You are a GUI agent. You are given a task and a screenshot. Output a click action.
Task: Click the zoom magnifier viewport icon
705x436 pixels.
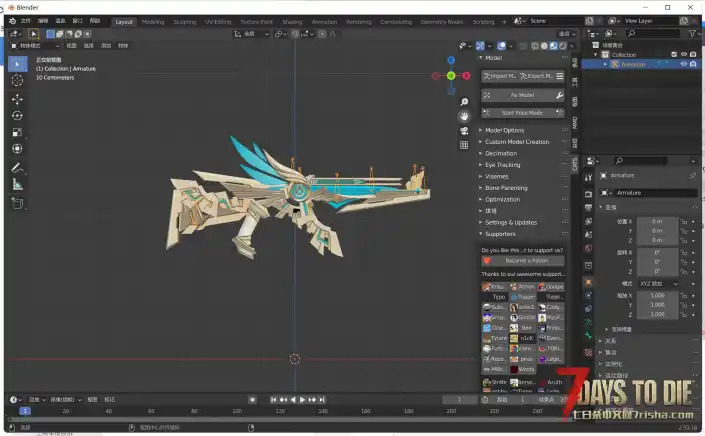(465, 102)
